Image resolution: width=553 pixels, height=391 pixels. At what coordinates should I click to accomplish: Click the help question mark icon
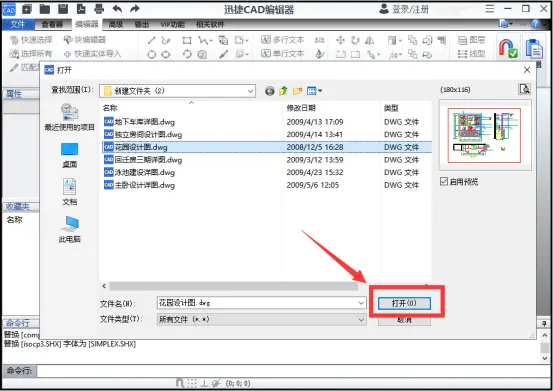tap(535, 24)
